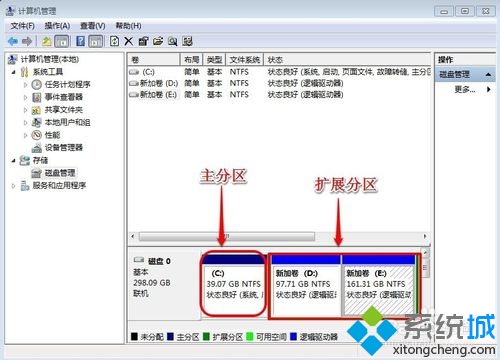Select the (C:) 39.07 GB partition block
Viewport: 500px width, 360px height.
coord(233,284)
